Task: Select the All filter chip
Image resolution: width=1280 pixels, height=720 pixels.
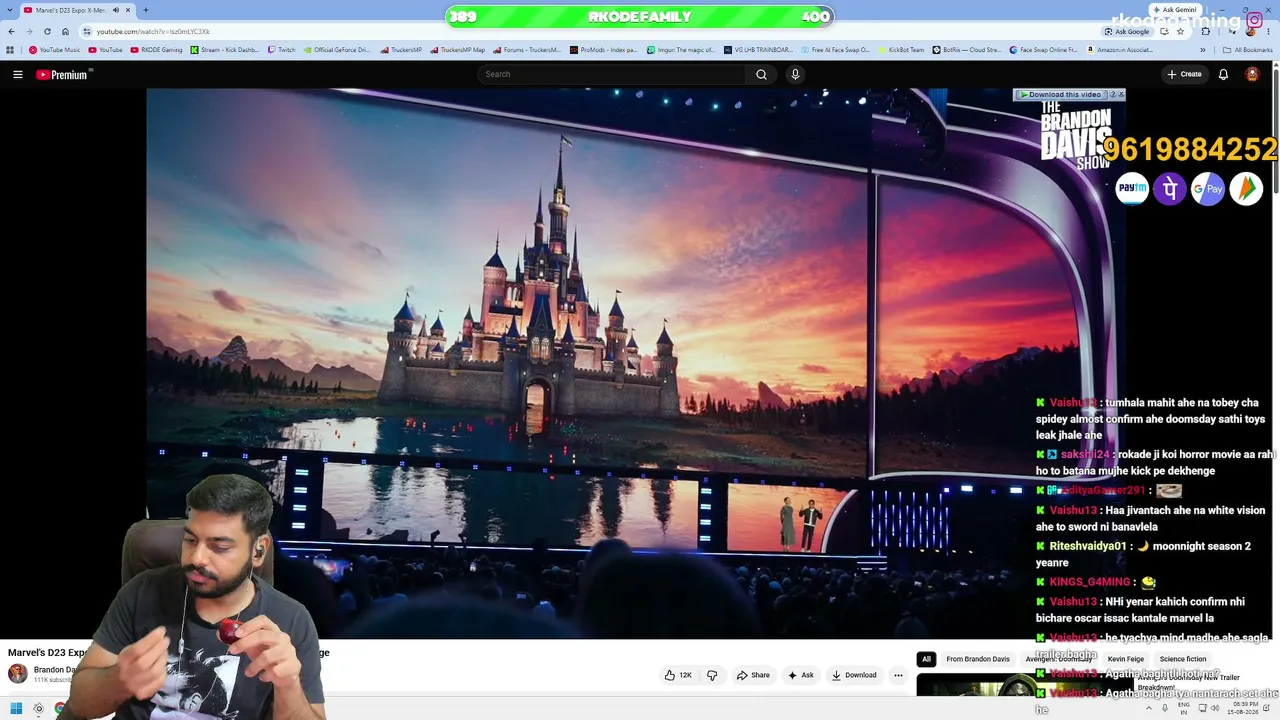Action: [926, 659]
